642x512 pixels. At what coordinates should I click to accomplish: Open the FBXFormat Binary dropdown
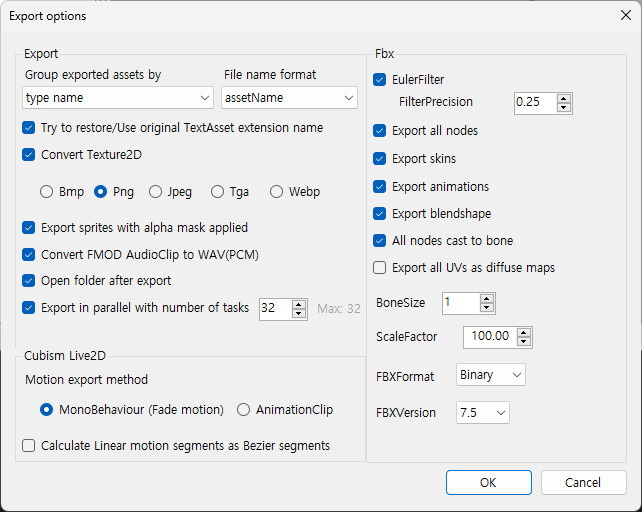point(490,375)
